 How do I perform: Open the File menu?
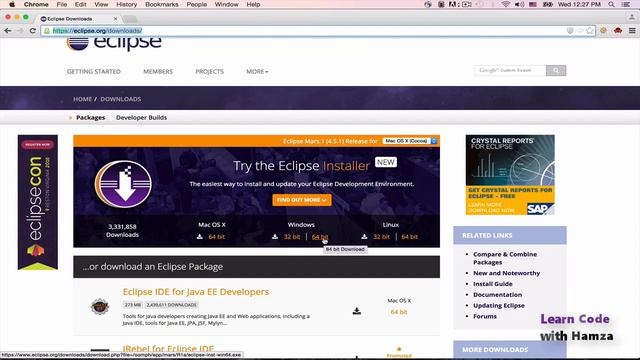tap(62, 4)
